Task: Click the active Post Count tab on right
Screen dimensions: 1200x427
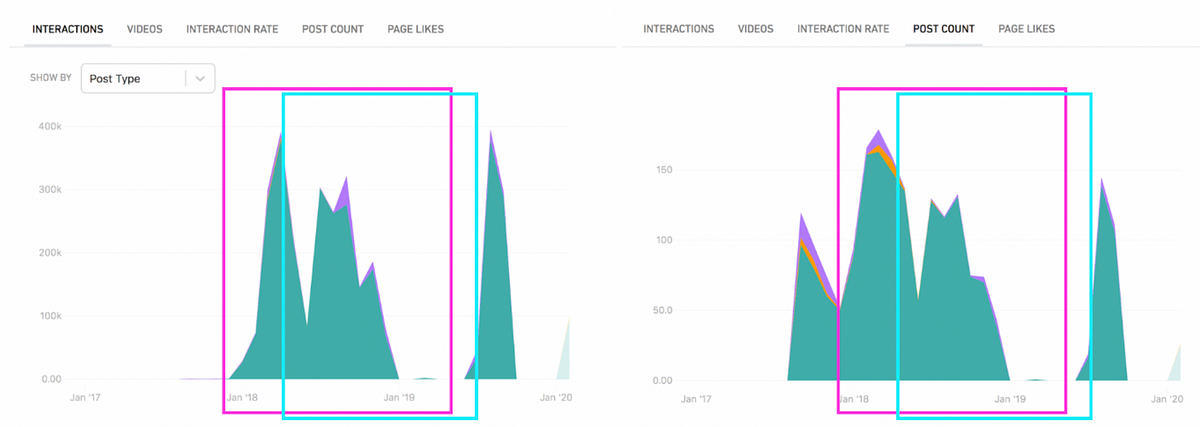Action: pos(944,29)
